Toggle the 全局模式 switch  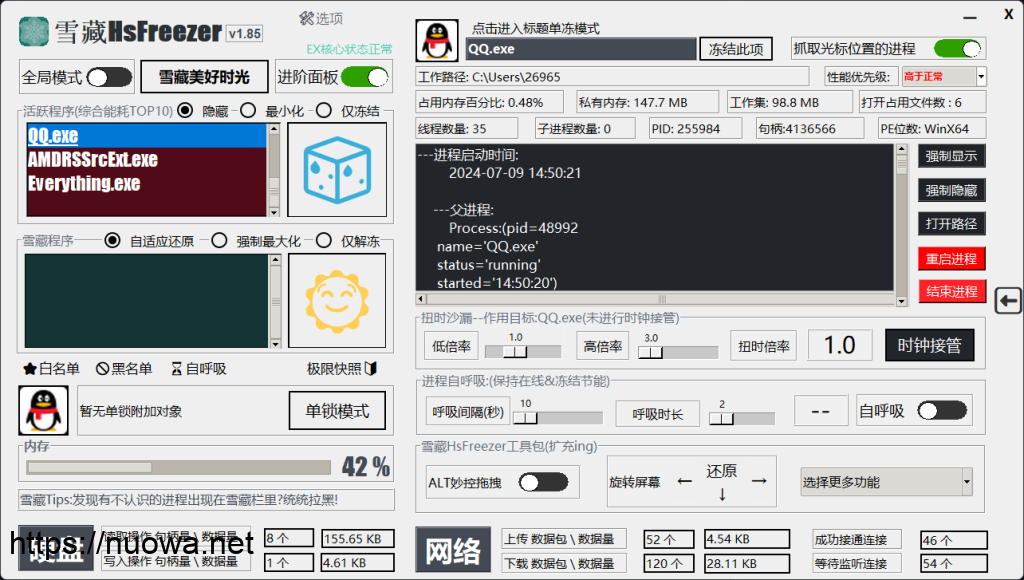coord(109,77)
